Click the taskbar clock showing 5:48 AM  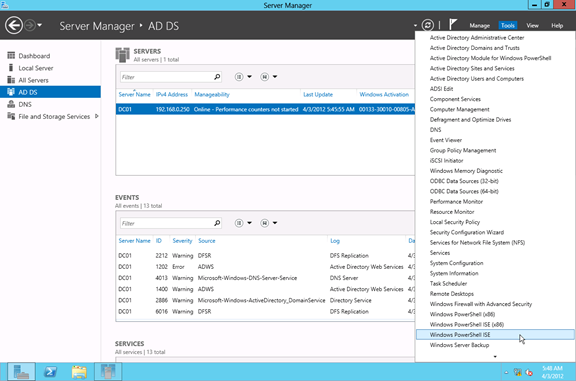(x=552, y=372)
